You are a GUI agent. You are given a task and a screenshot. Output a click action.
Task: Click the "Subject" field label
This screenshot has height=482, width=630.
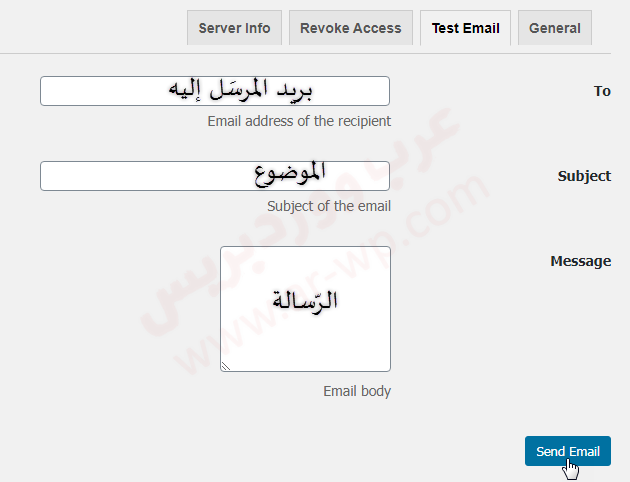584,176
